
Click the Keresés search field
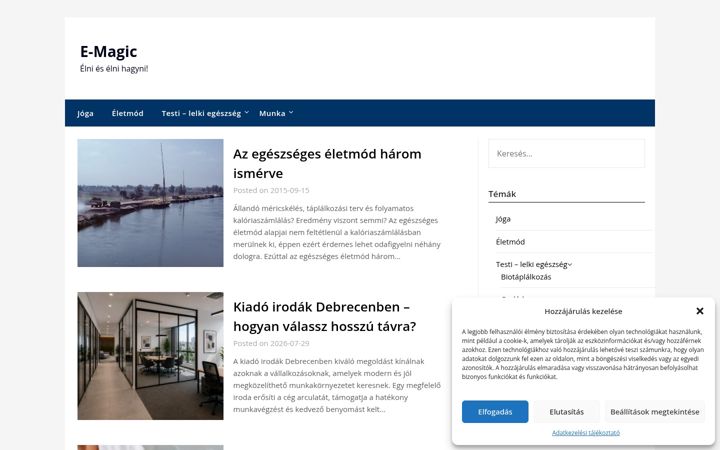tap(566, 153)
